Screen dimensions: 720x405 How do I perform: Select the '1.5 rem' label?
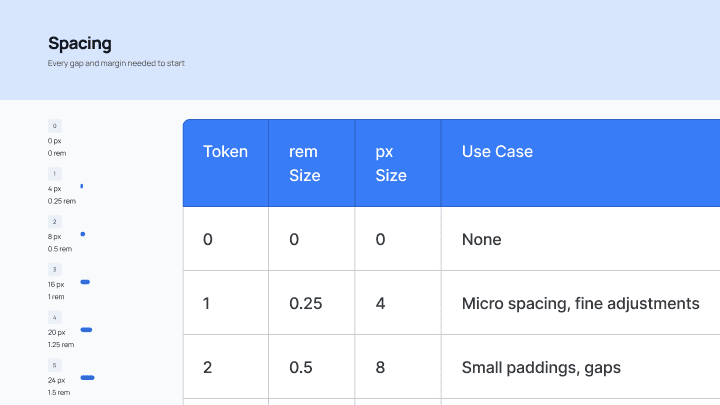point(59,393)
